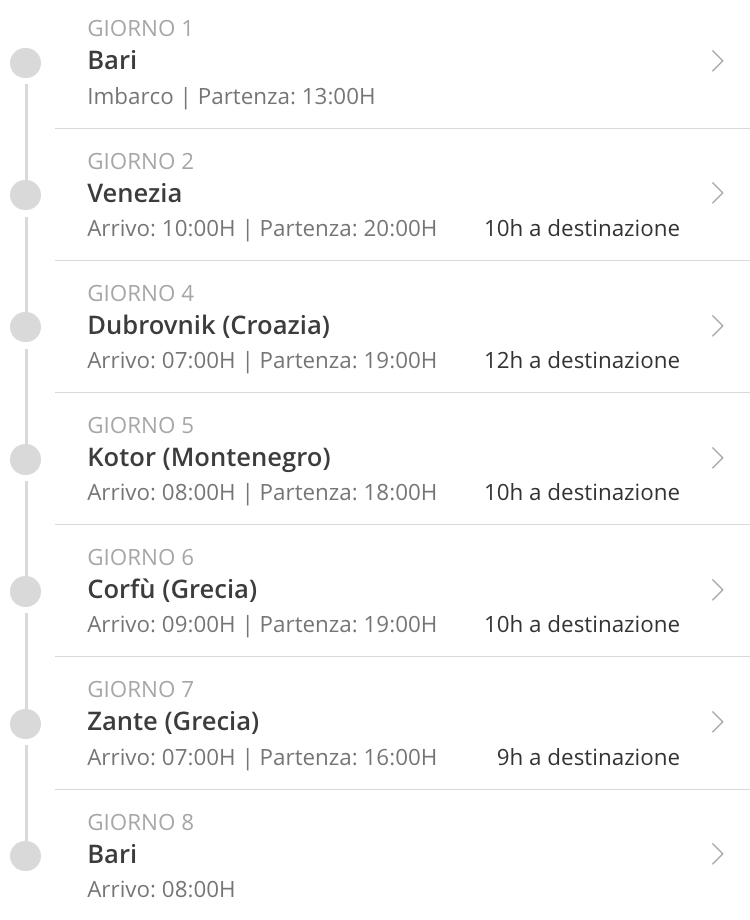The height and width of the screenshot is (920, 750).
Task: Open the Corfù (Grecia) chevron
Action: pyautogui.click(x=717, y=590)
